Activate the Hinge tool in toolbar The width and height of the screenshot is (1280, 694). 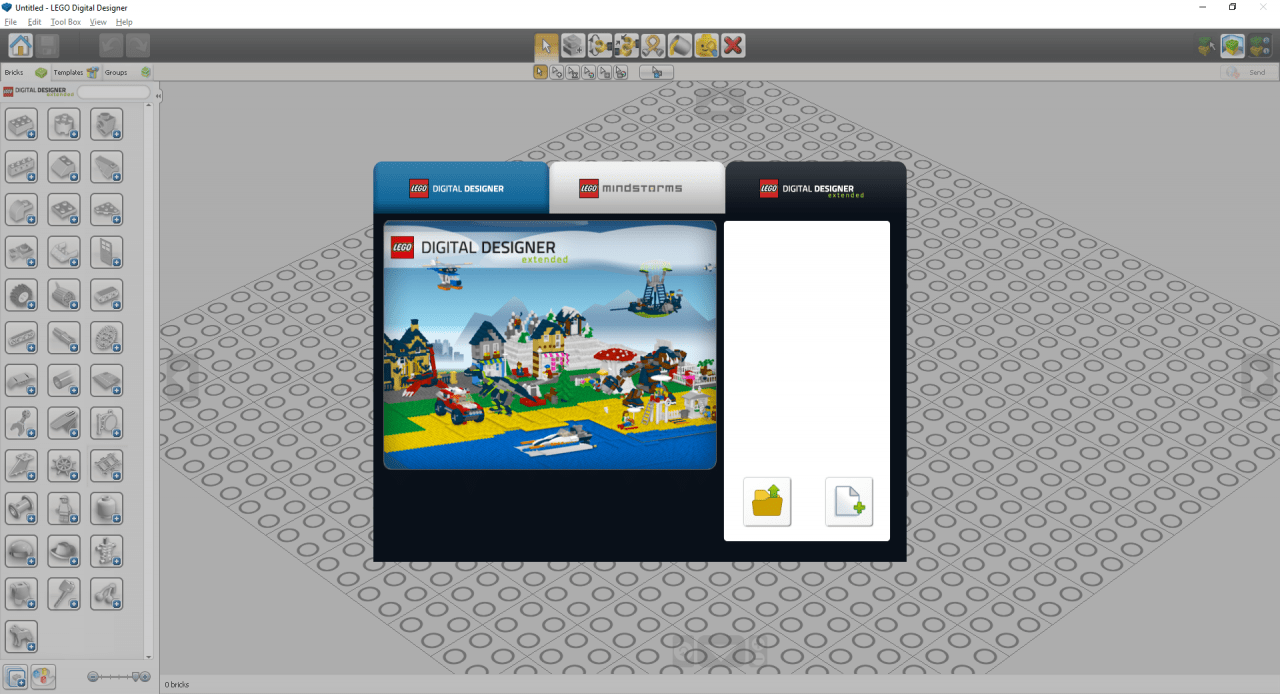click(600, 45)
